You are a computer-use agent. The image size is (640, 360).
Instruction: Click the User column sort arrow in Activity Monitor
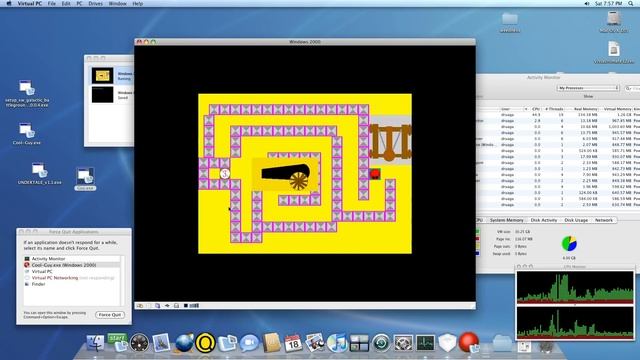(x=526, y=109)
